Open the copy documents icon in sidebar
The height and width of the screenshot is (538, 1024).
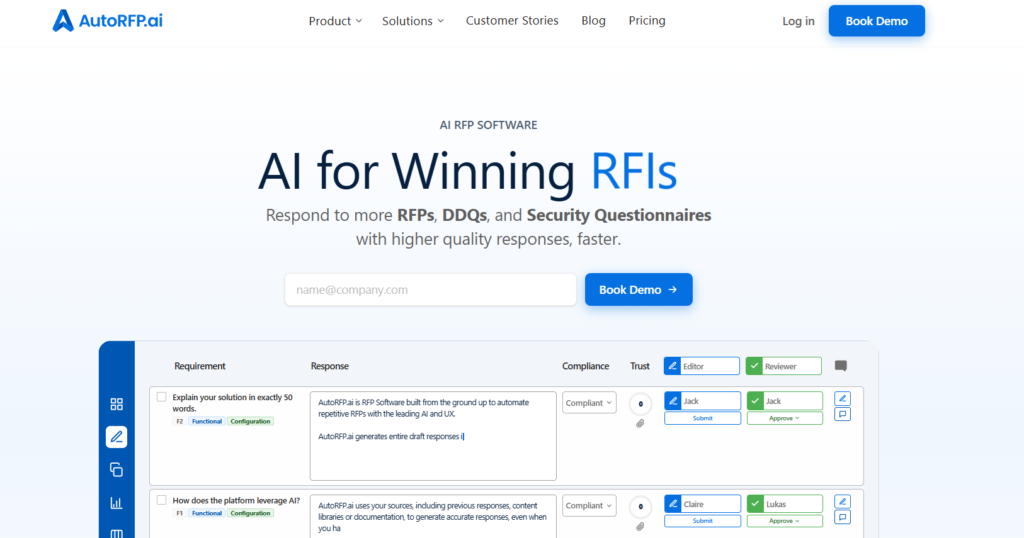[116, 469]
